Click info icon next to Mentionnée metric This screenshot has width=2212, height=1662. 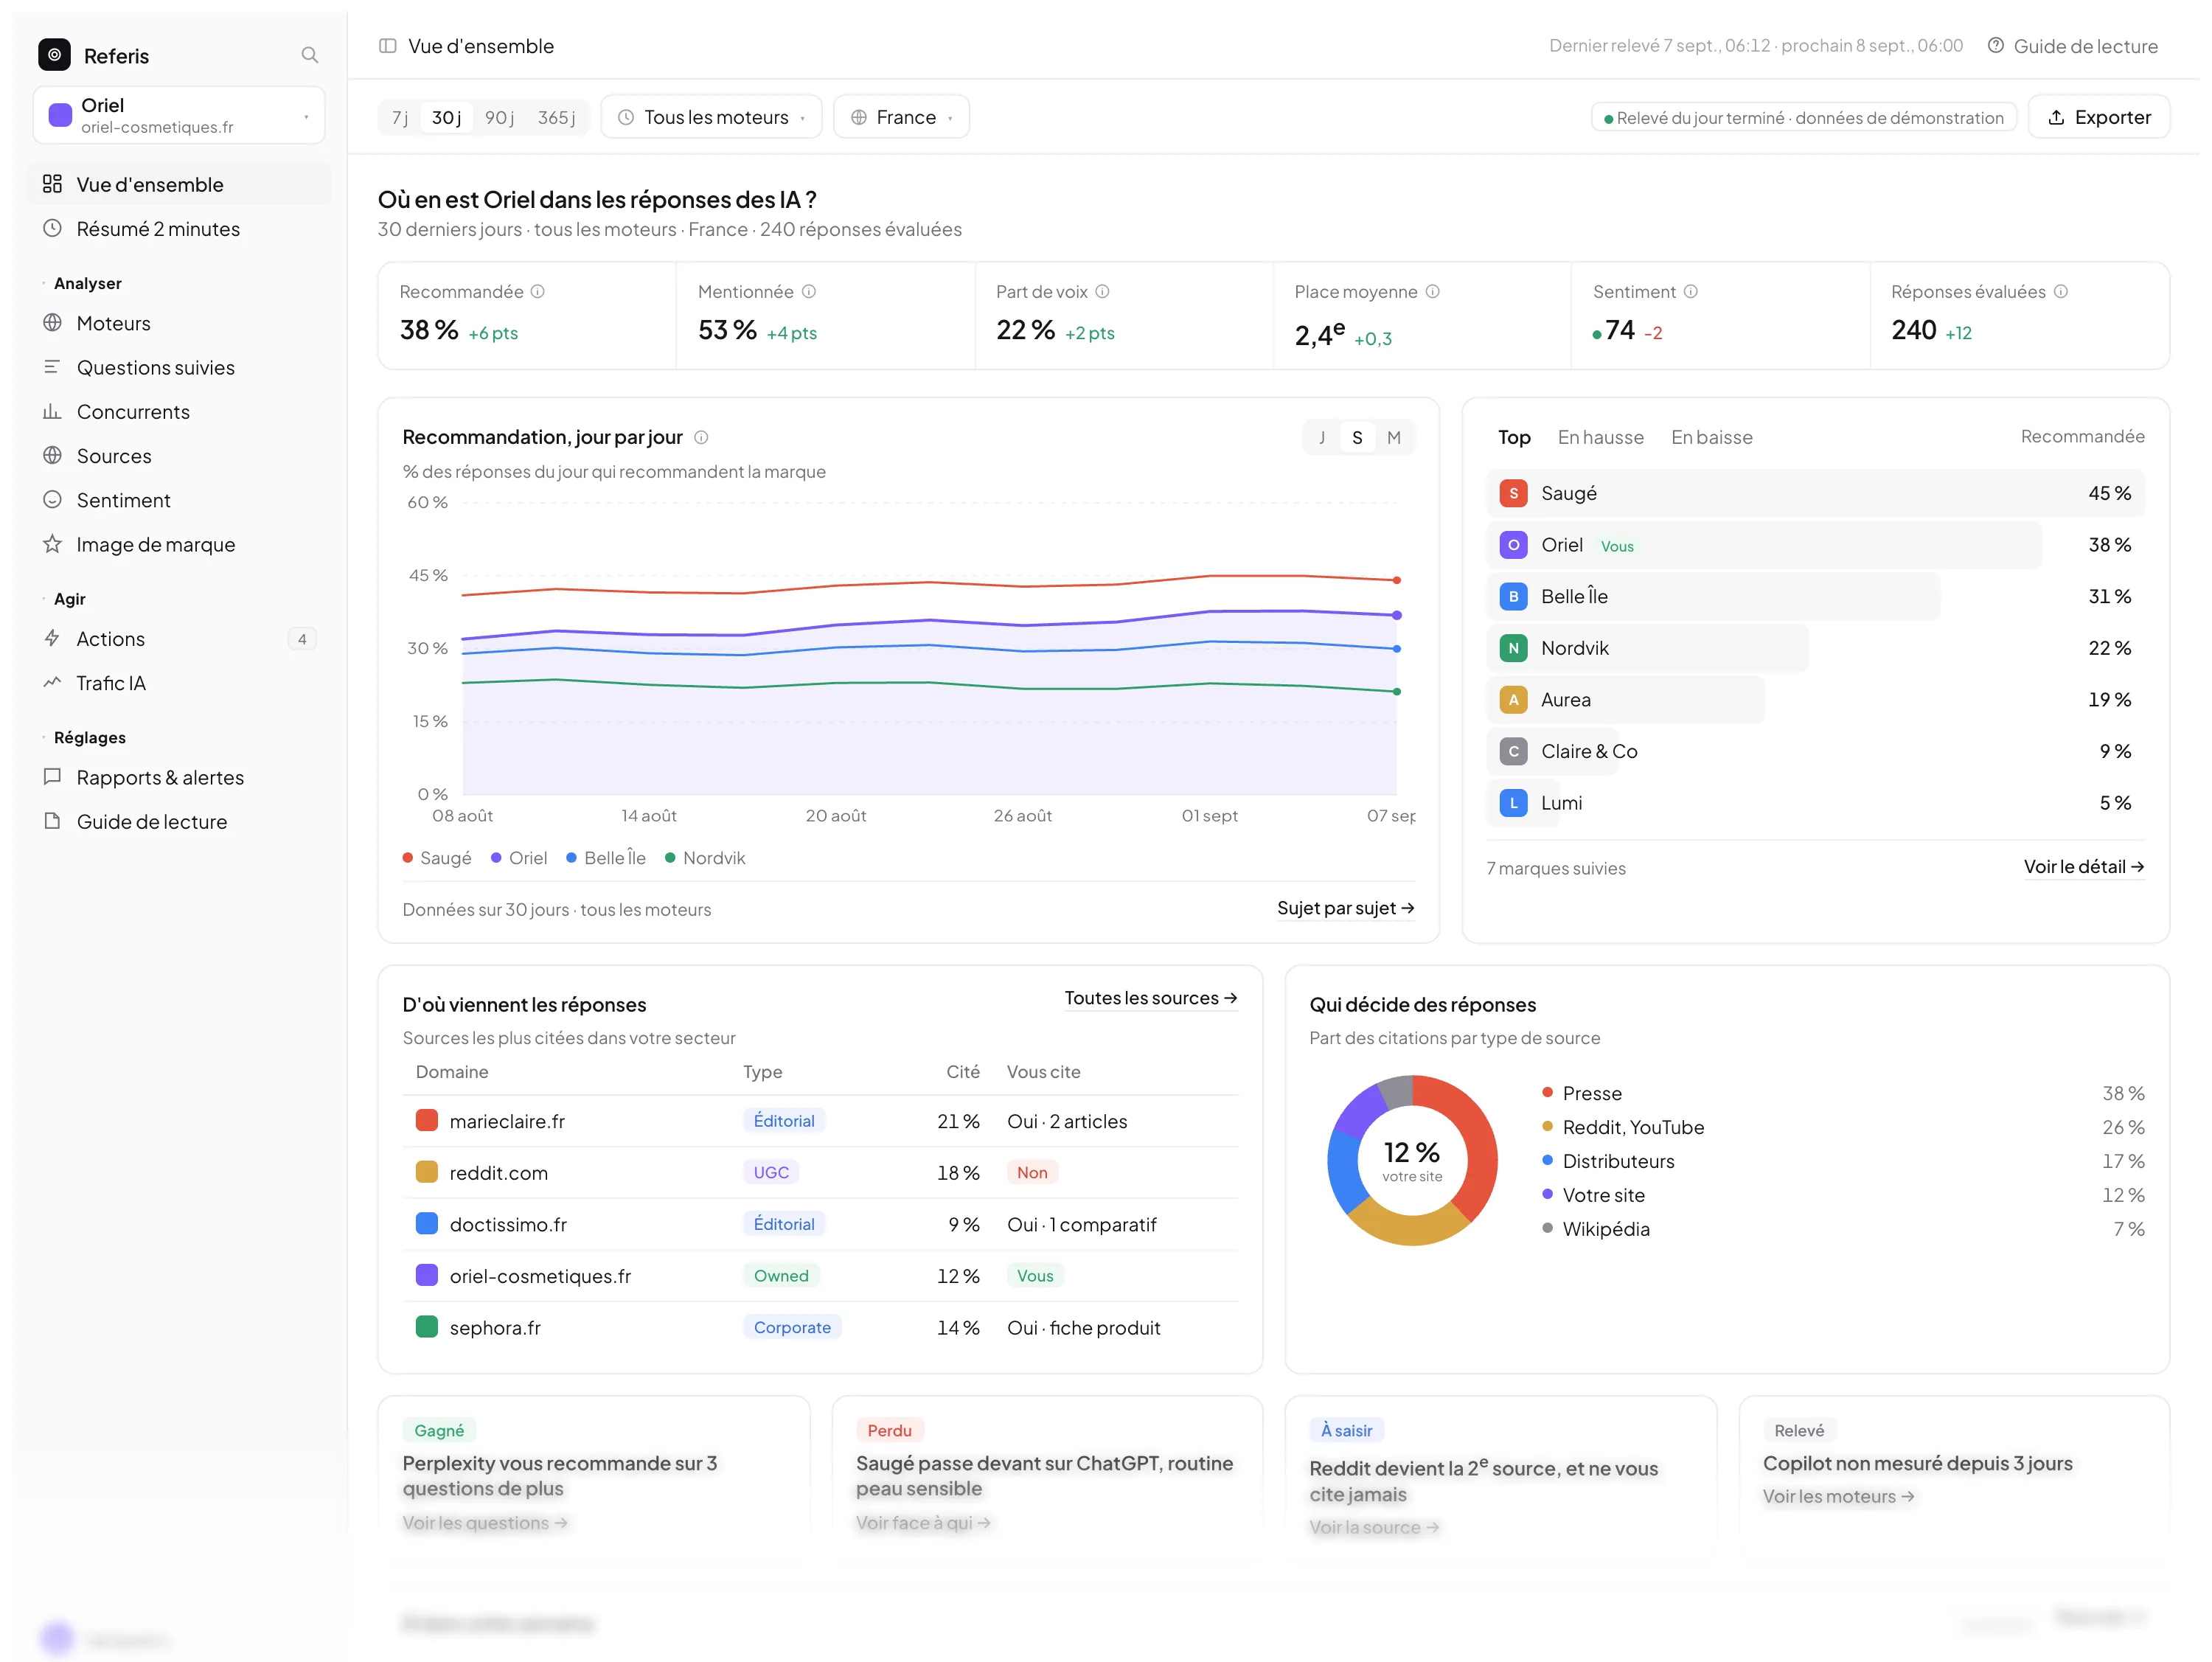tap(809, 291)
